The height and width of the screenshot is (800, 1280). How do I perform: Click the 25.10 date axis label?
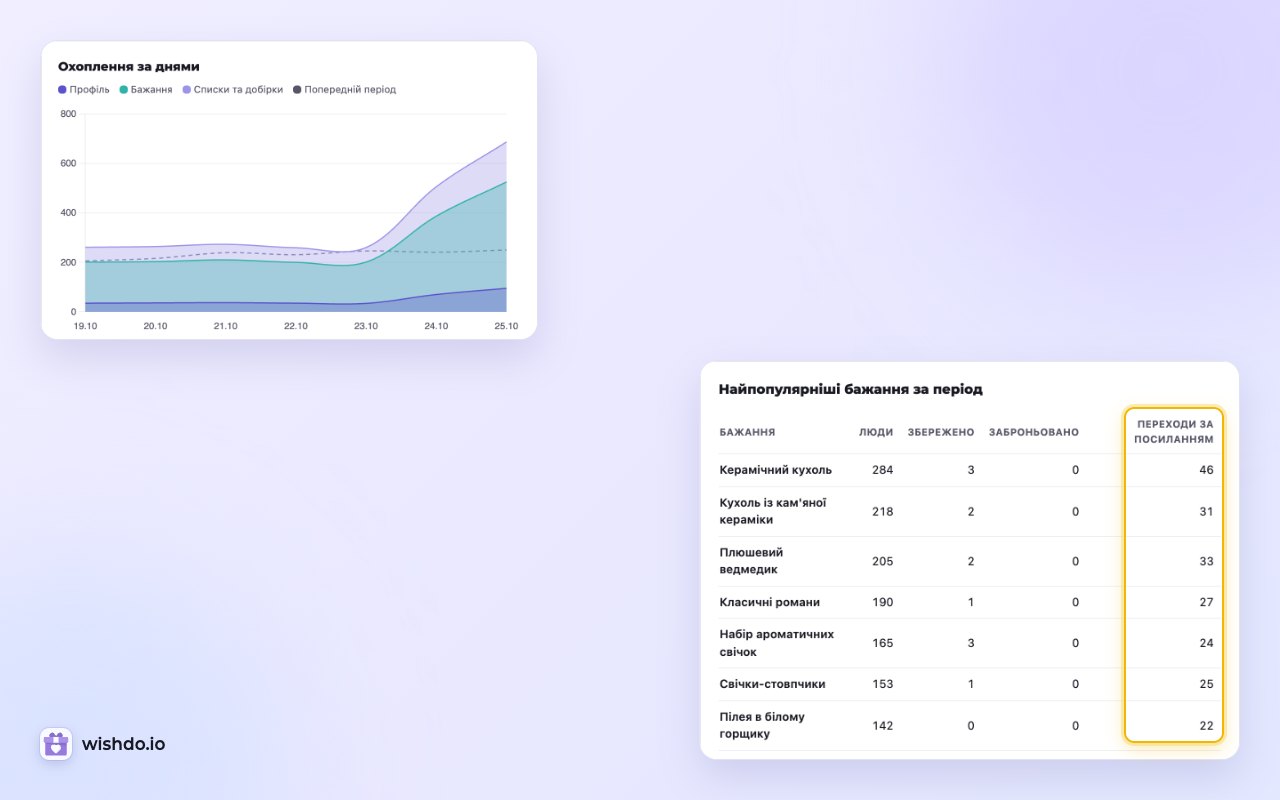tap(506, 326)
